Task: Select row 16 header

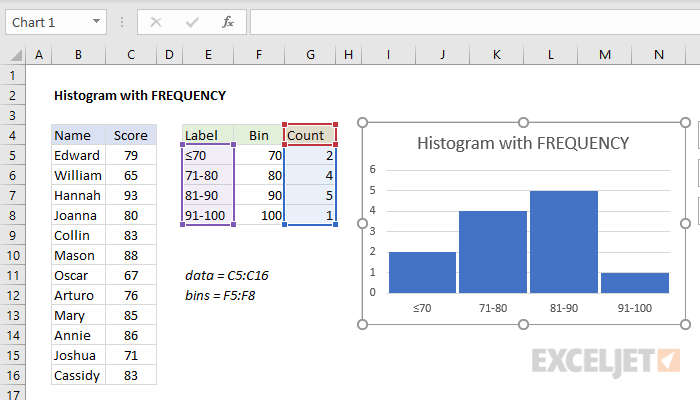Action: [12, 375]
